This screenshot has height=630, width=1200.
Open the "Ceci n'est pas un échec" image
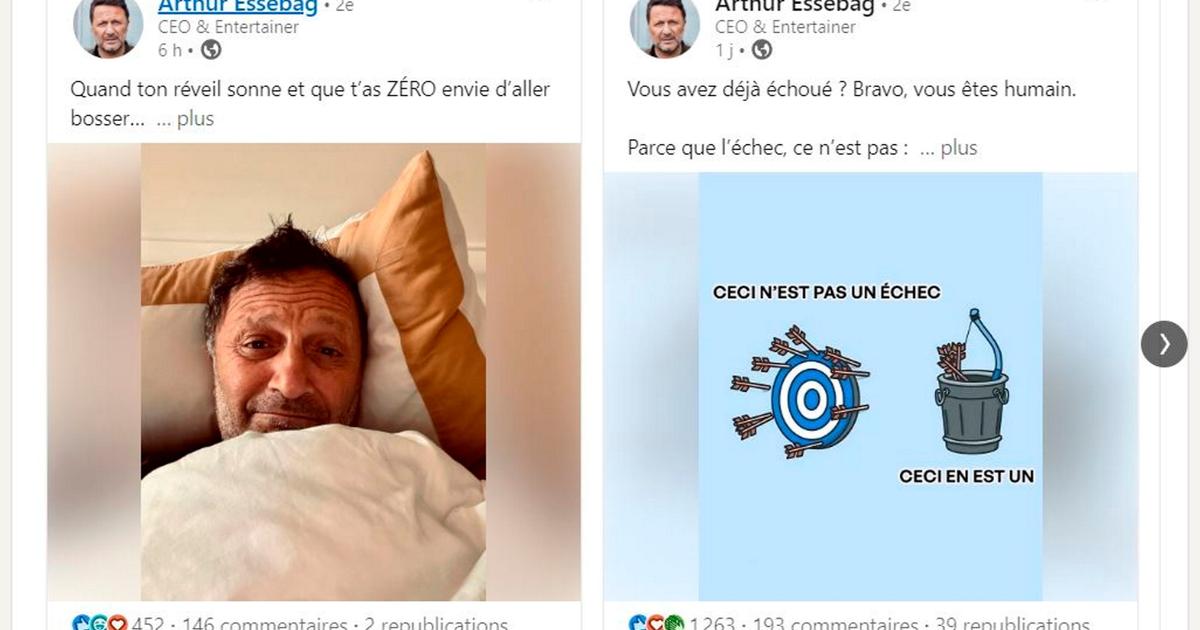[x=870, y=387]
